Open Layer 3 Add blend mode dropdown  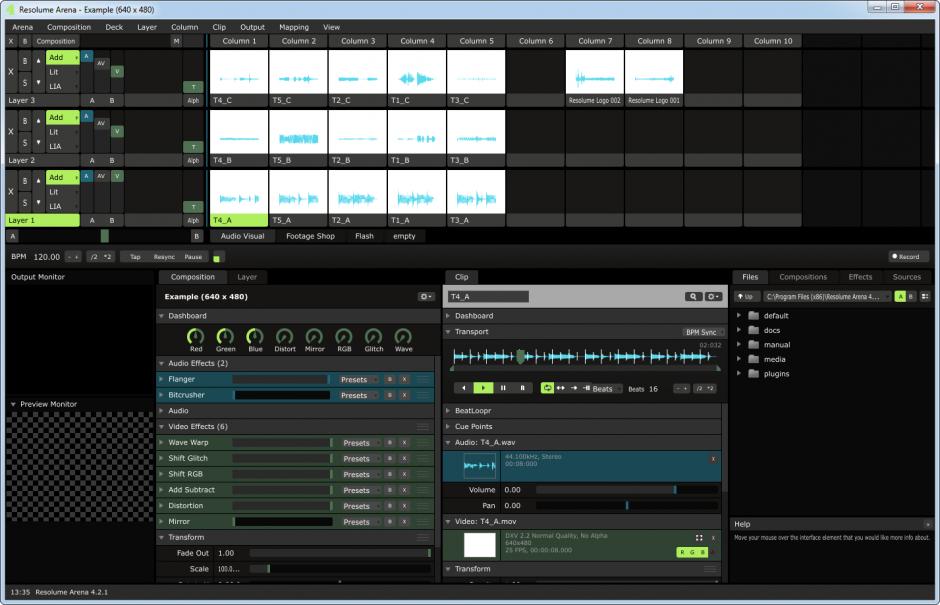[x=63, y=57]
